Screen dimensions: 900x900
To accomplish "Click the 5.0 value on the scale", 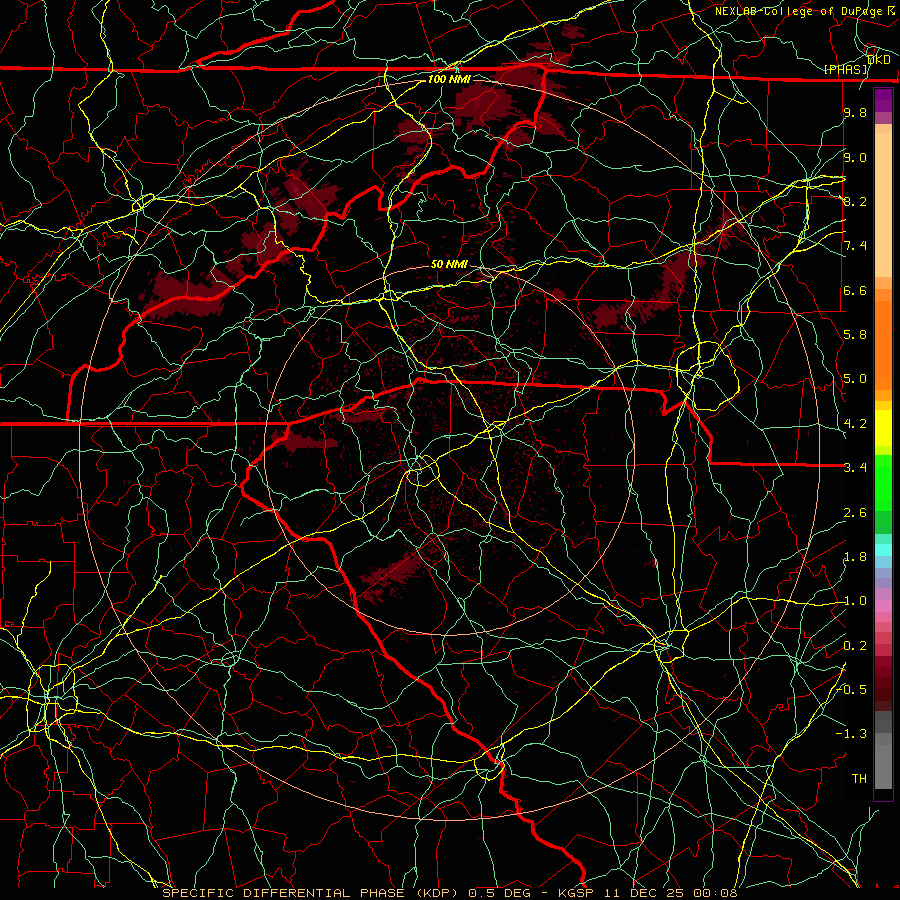I will point(855,379).
